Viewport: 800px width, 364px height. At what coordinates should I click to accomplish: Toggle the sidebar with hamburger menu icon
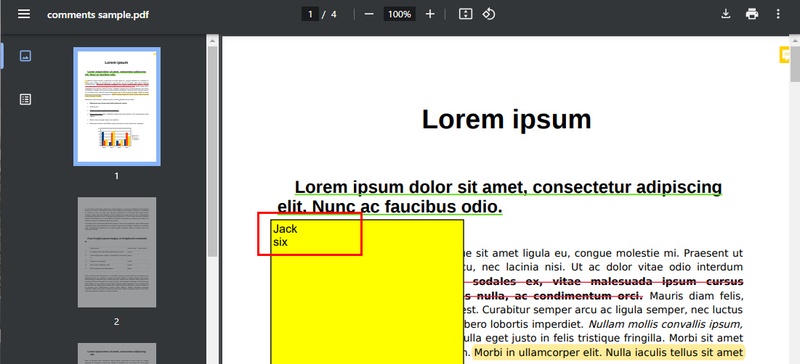(24, 14)
